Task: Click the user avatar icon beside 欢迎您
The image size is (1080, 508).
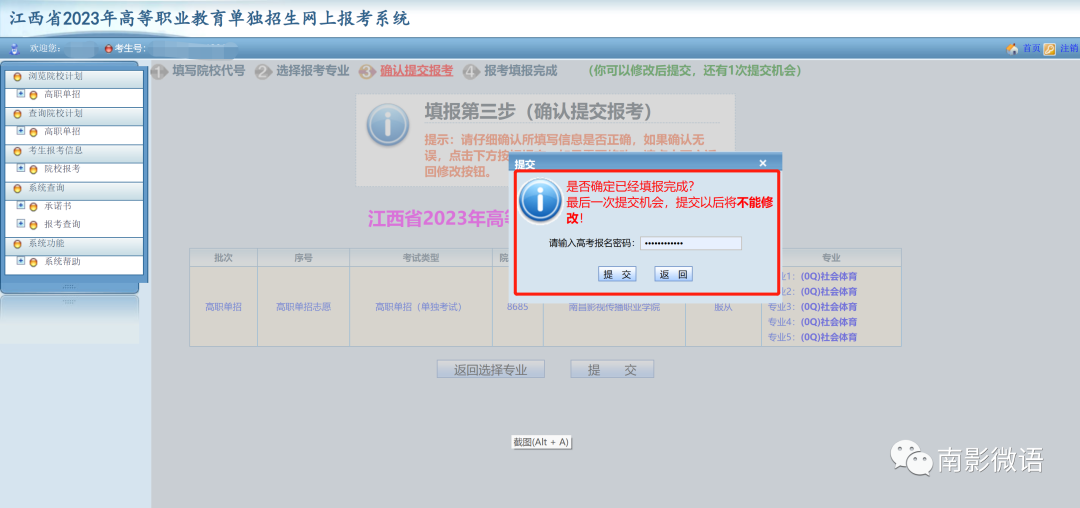Action: [14, 49]
